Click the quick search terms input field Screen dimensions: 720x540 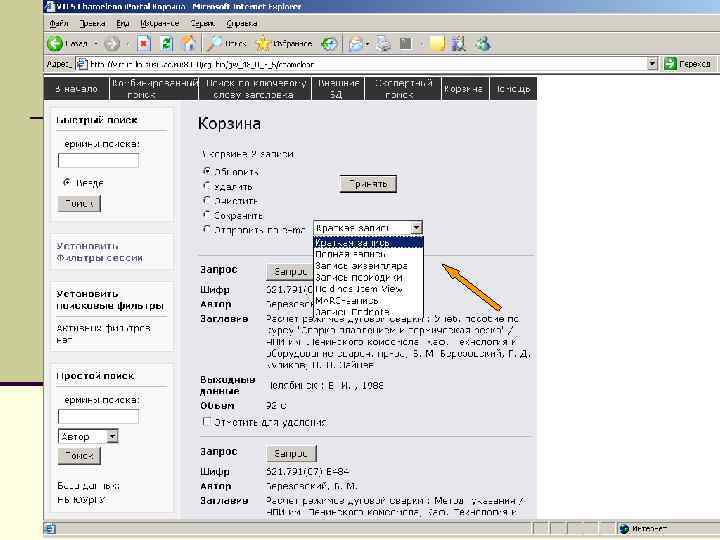[98, 160]
